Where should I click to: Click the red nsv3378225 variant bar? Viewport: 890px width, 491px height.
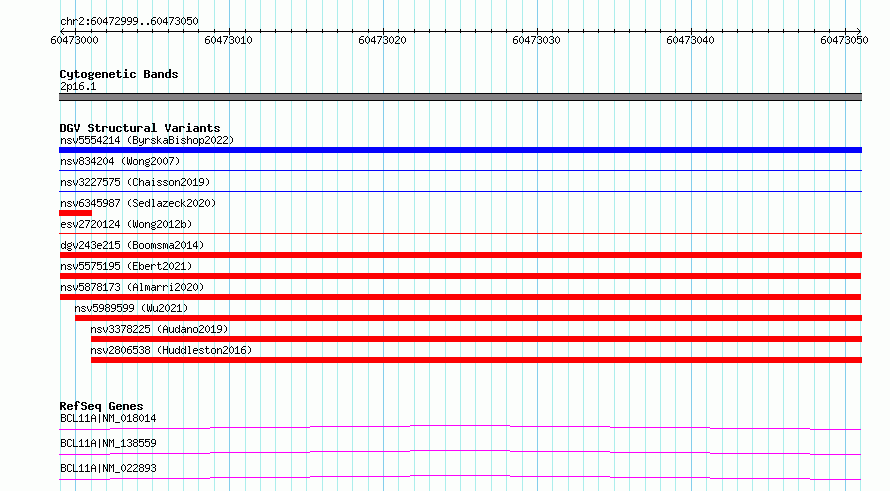click(476, 339)
